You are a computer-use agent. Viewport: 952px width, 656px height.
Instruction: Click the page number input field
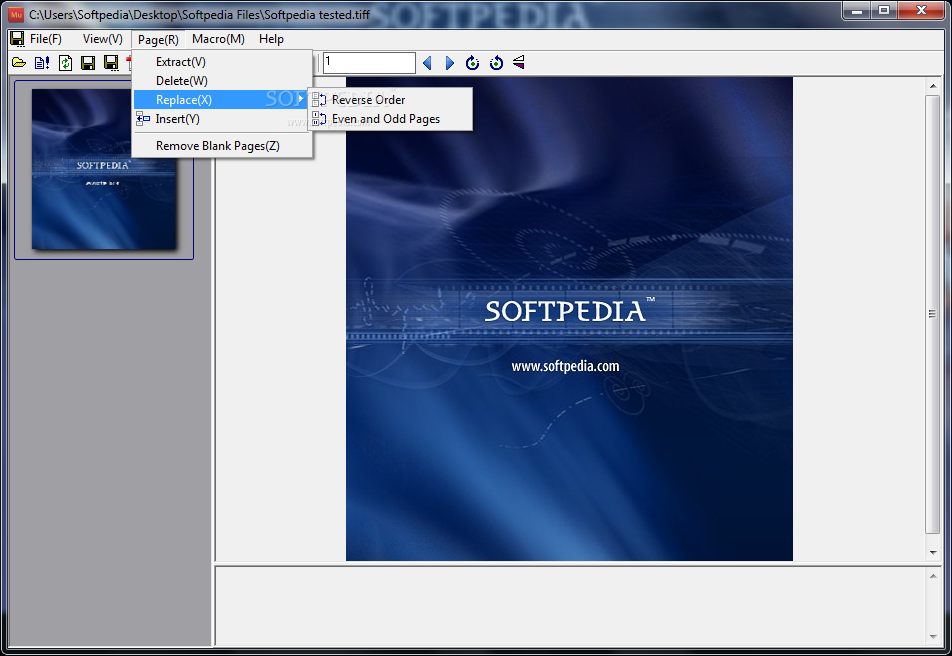[x=369, y=63]
